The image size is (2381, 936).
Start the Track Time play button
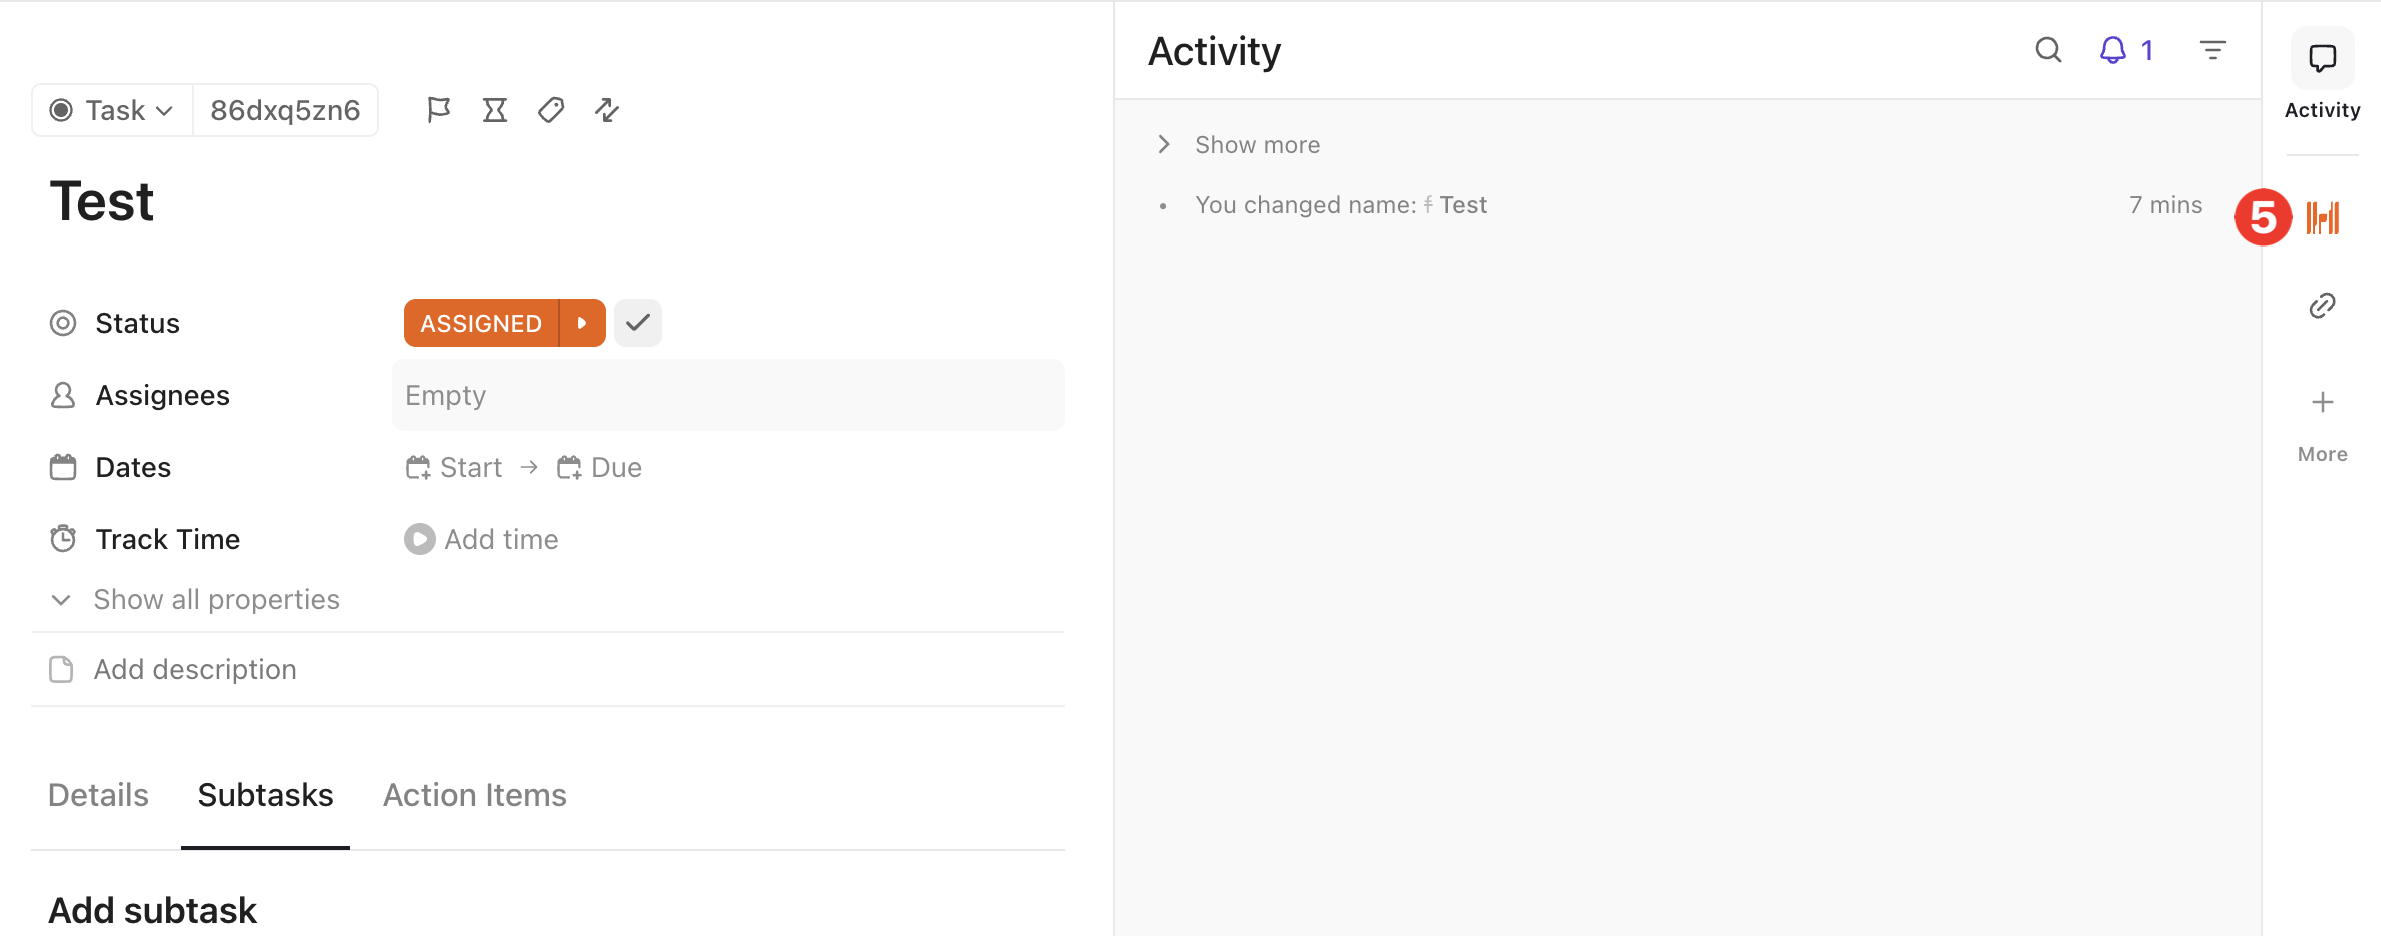click(x=420, y=539)
